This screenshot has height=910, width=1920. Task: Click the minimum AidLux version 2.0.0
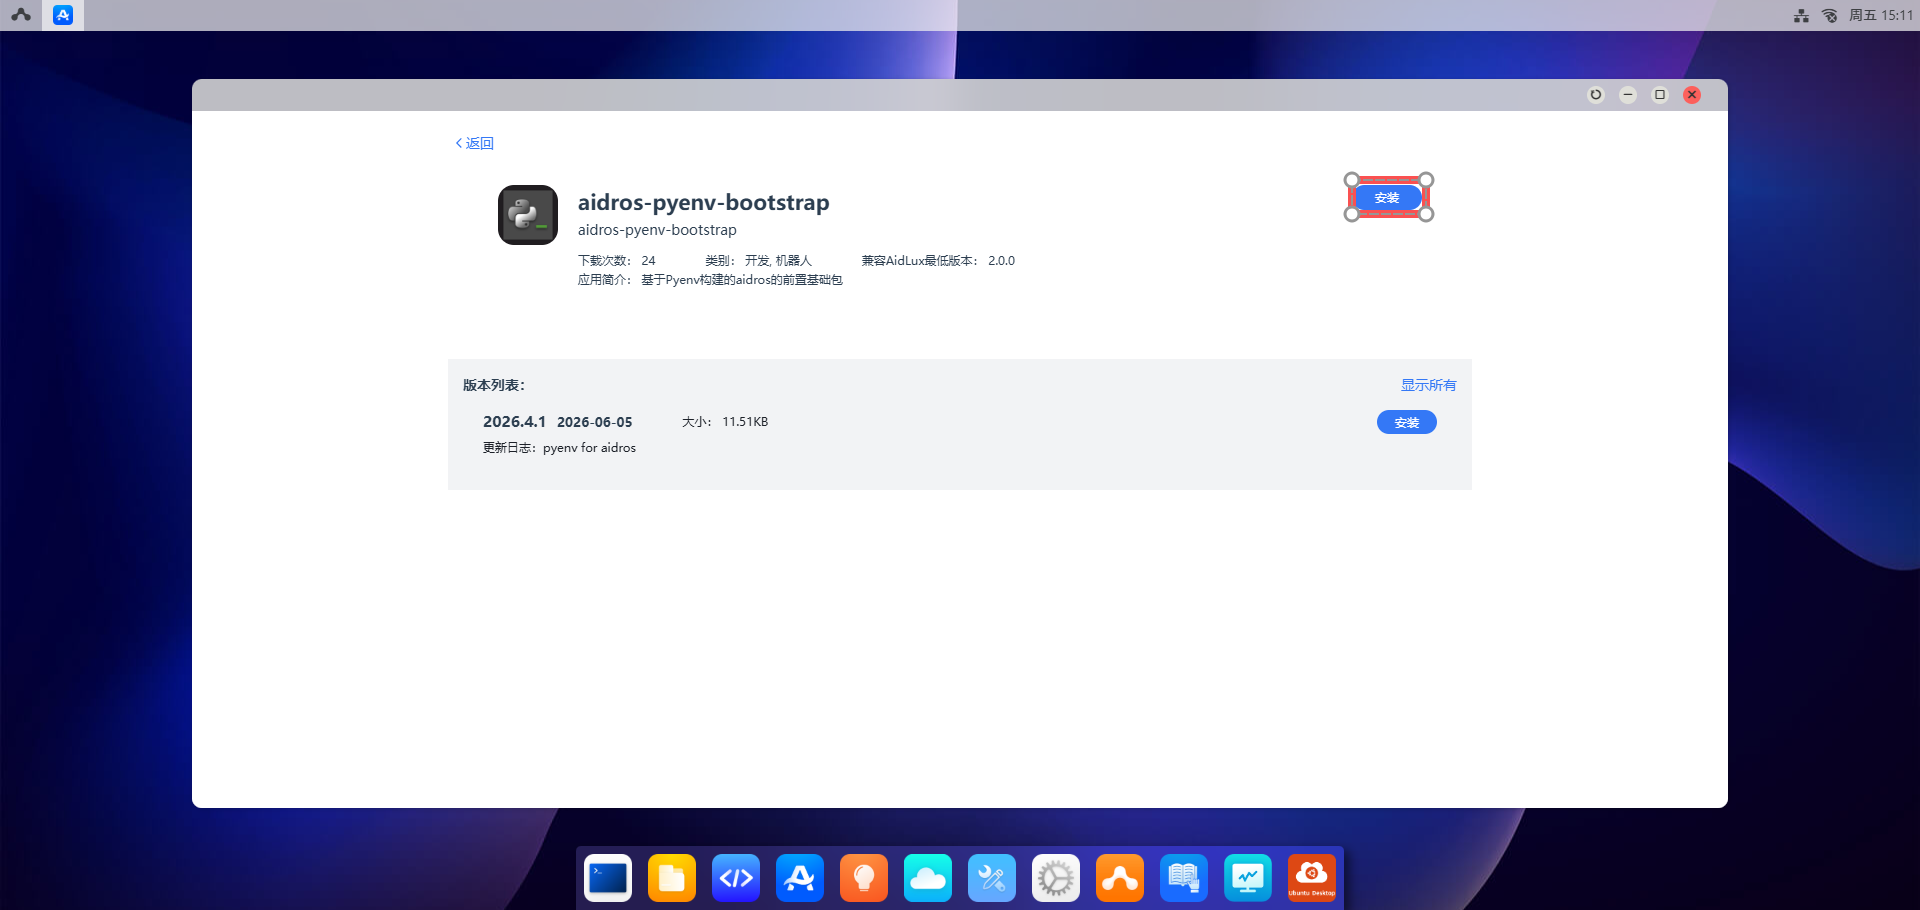pos(1002,261)
